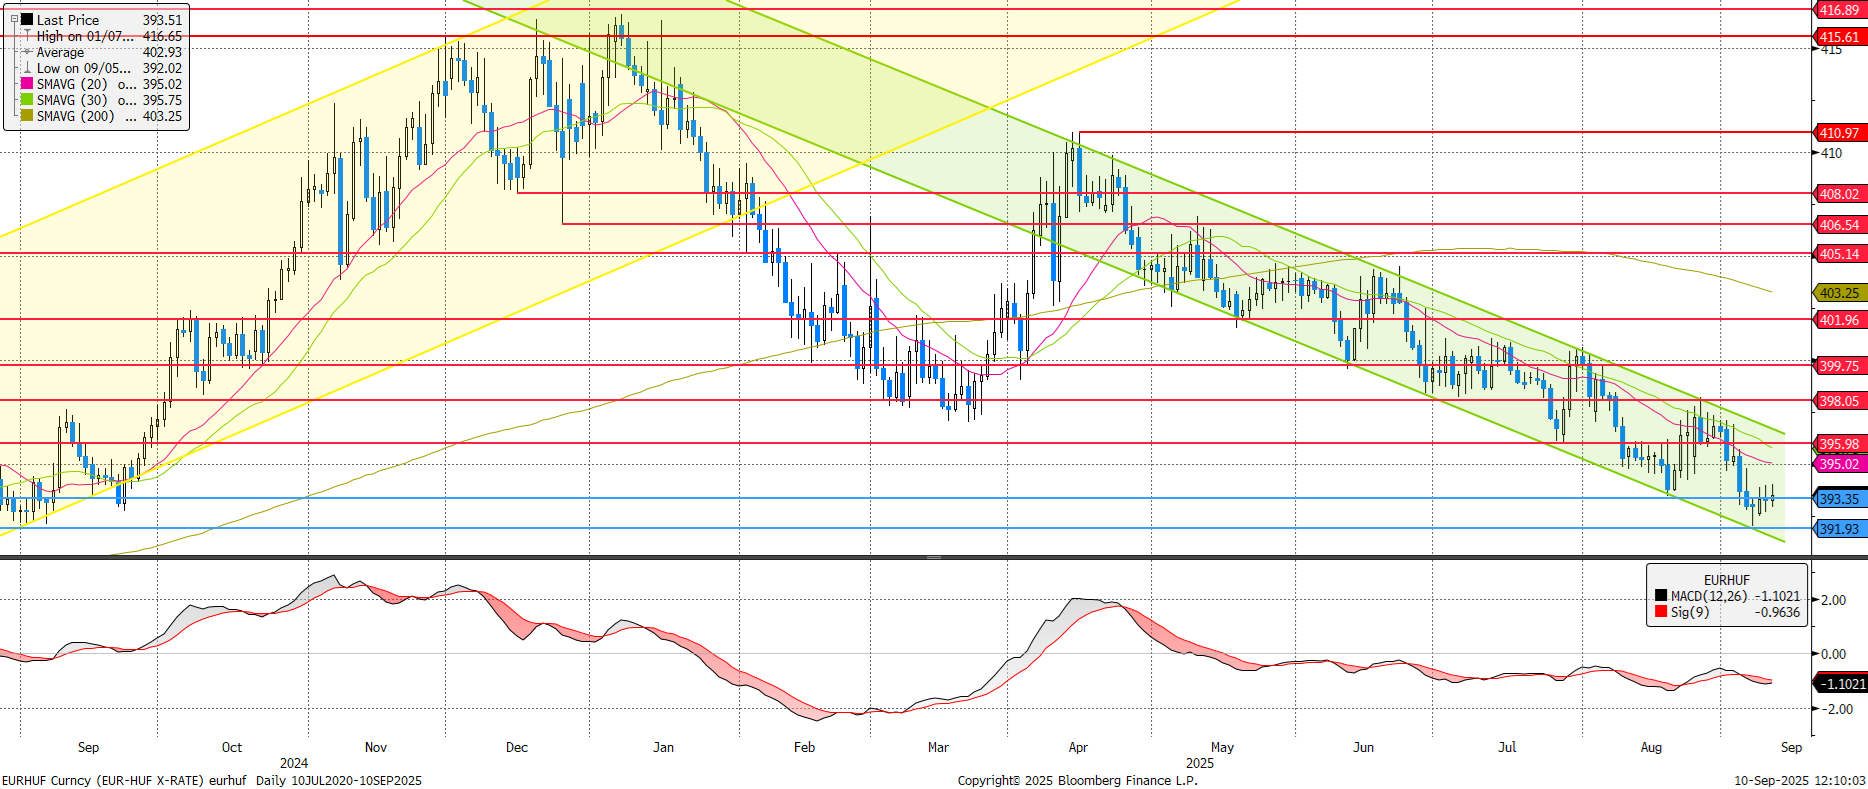Click the 393.35 blue price level tag

click(1839, 499)
